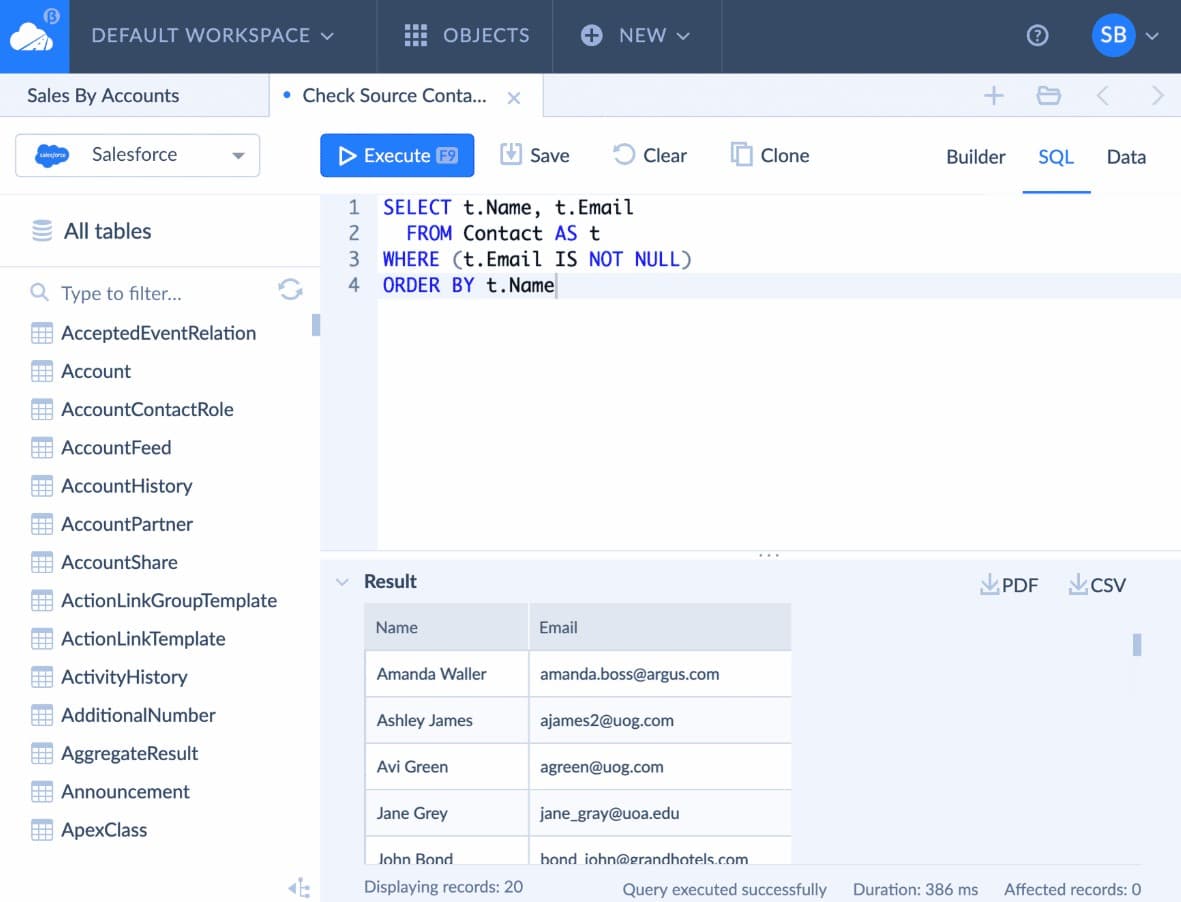
Task: Open the help menu
Action: tap(1037, 35)
